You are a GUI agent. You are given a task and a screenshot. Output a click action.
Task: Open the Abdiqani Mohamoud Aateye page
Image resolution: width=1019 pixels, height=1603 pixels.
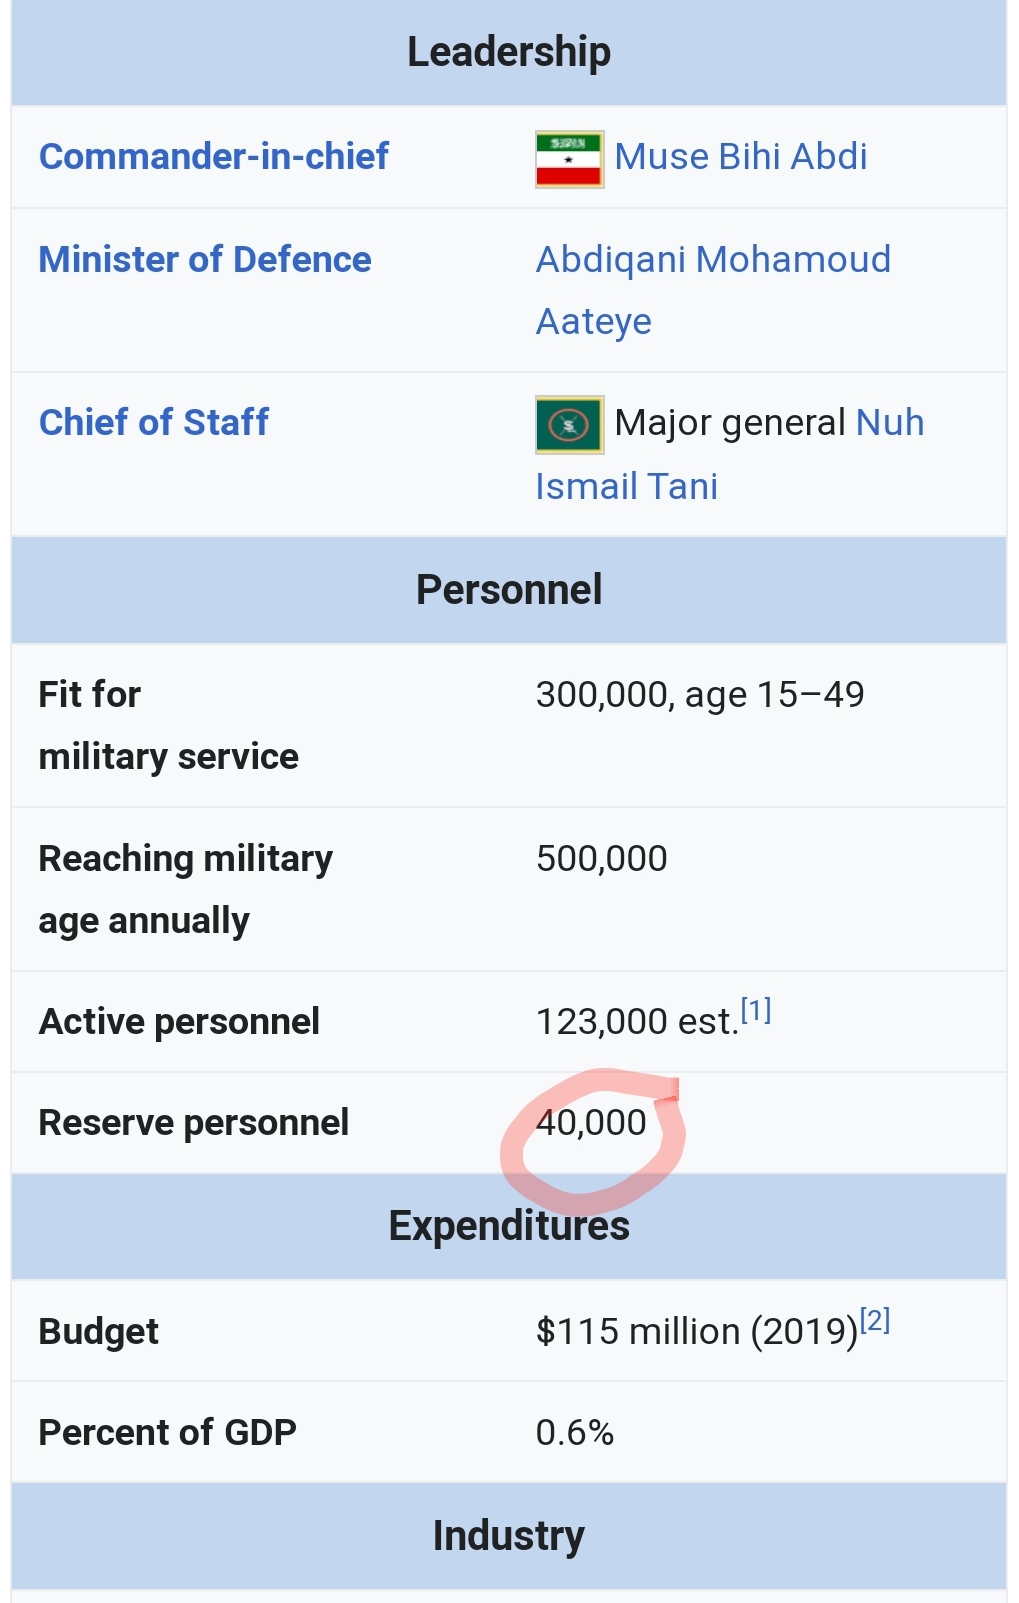pos(713,291)
